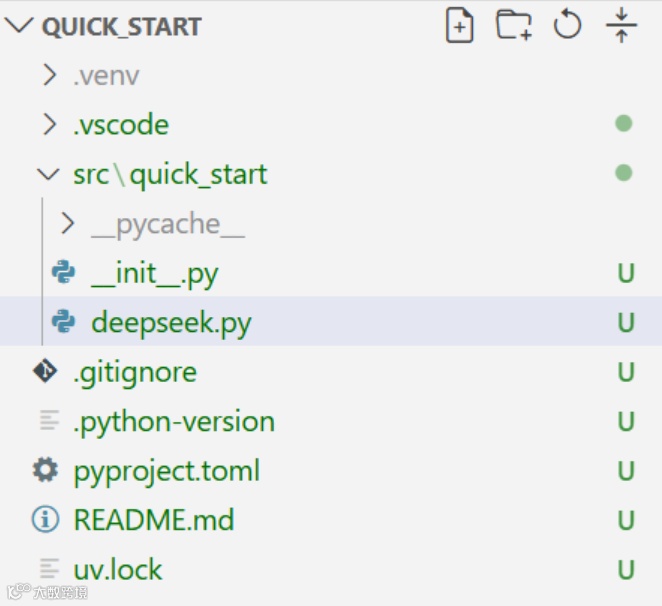Click the New File icon
The height and width of the screenshot is (606, 662).
click(x=459, y=26)
